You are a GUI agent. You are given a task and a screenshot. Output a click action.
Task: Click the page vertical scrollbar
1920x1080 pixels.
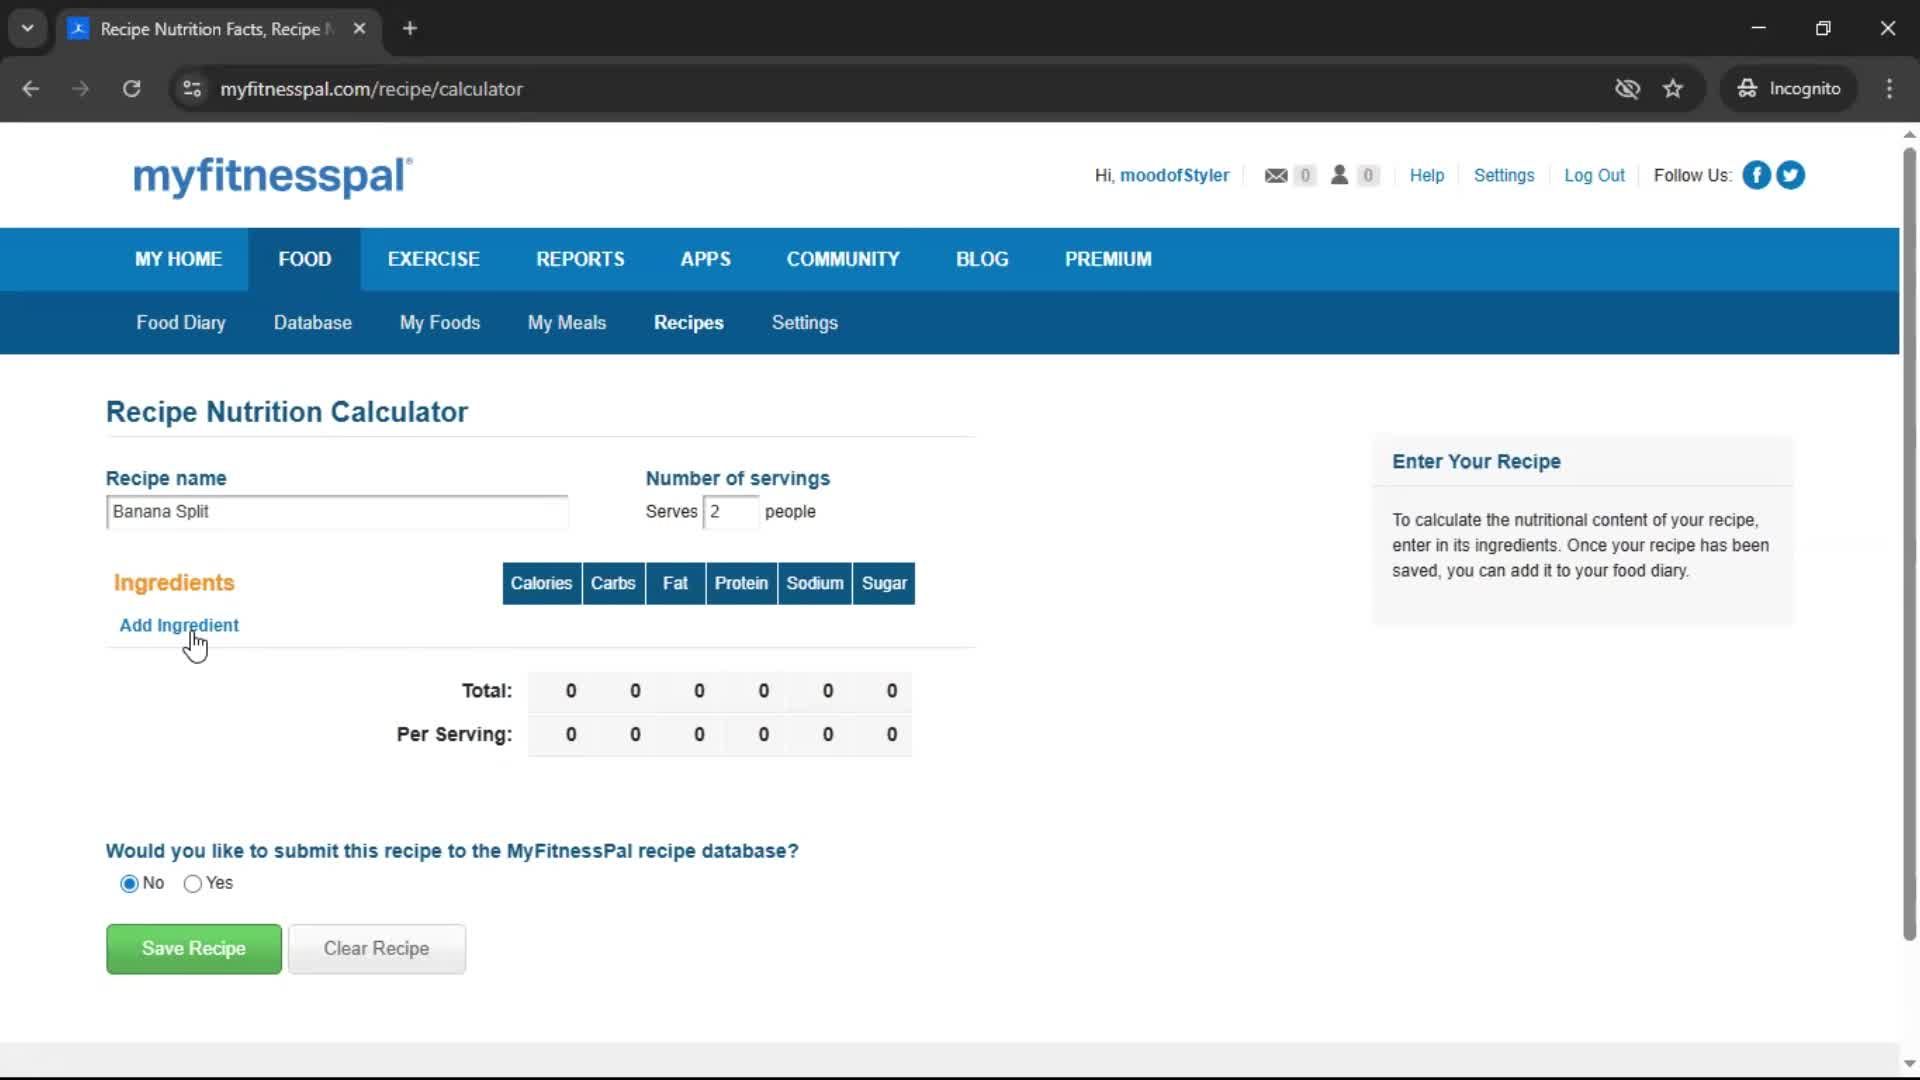click(x=1909, y=545)
